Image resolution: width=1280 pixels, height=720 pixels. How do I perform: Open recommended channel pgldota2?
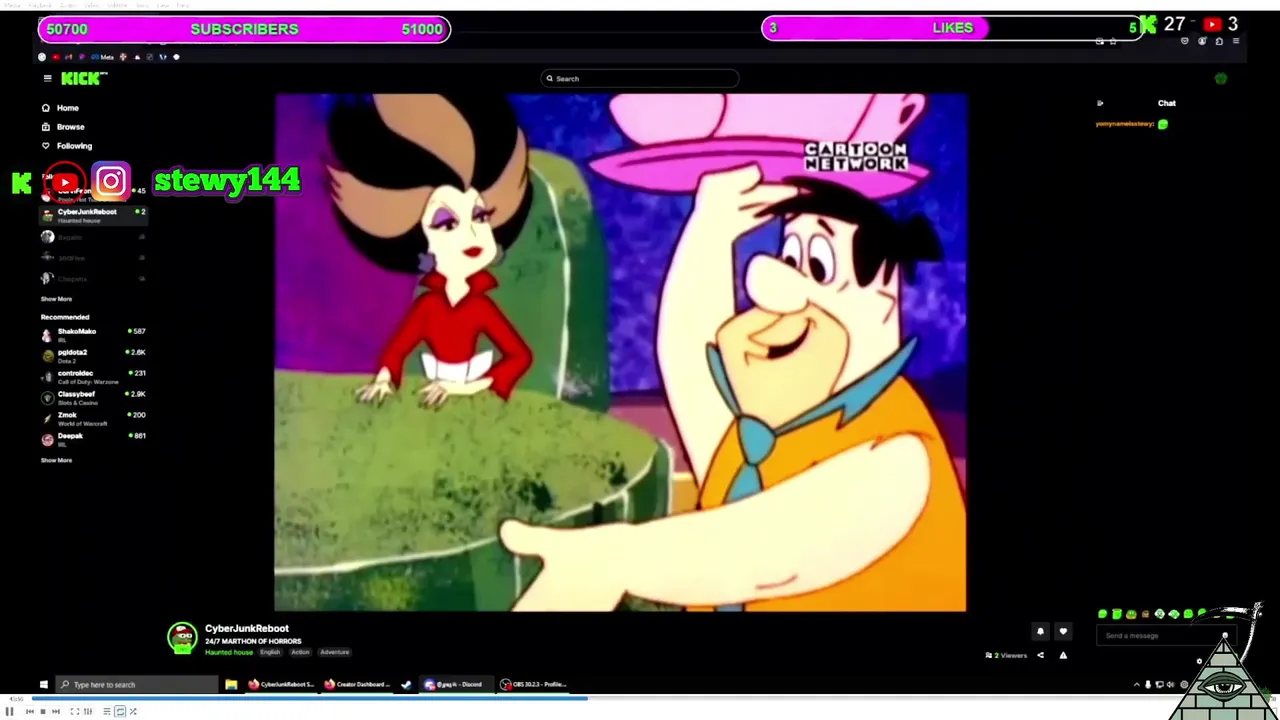coord(93,355)
